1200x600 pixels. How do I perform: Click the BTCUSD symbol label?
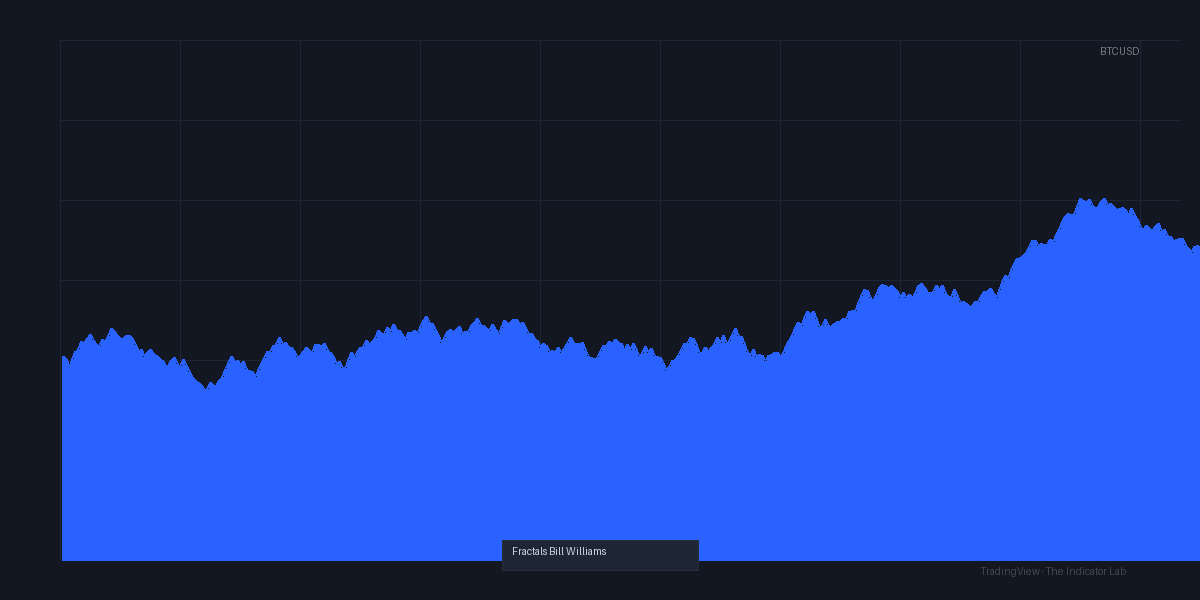[x=1119, y=51]
